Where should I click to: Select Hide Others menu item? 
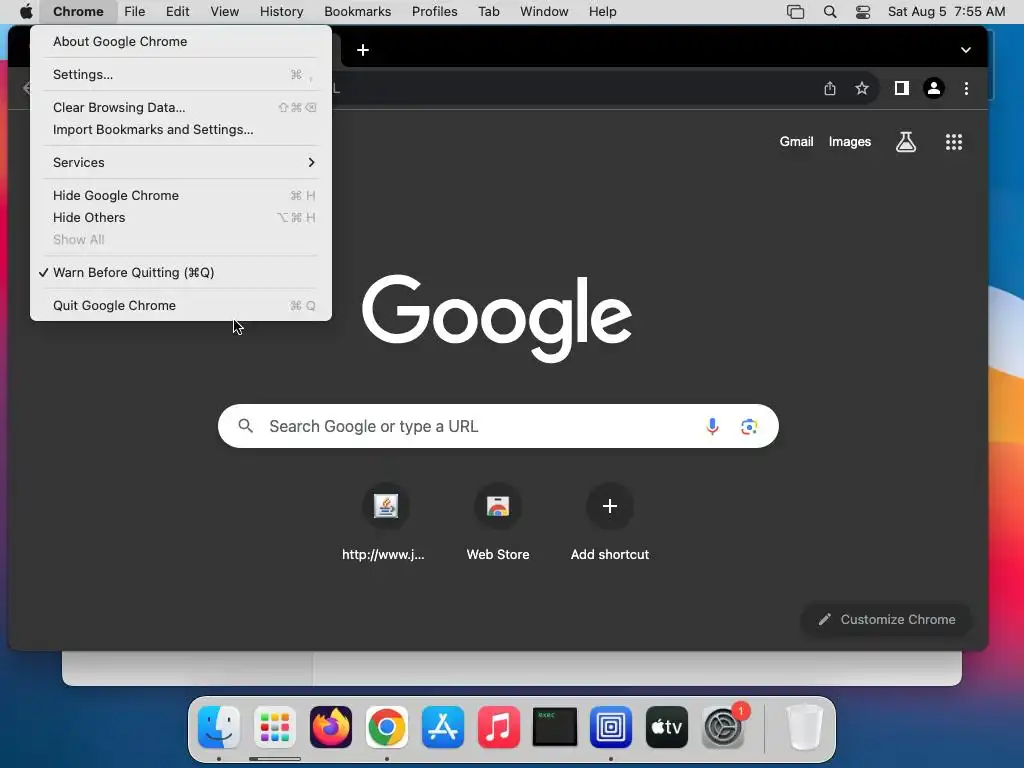pos(181,217)
